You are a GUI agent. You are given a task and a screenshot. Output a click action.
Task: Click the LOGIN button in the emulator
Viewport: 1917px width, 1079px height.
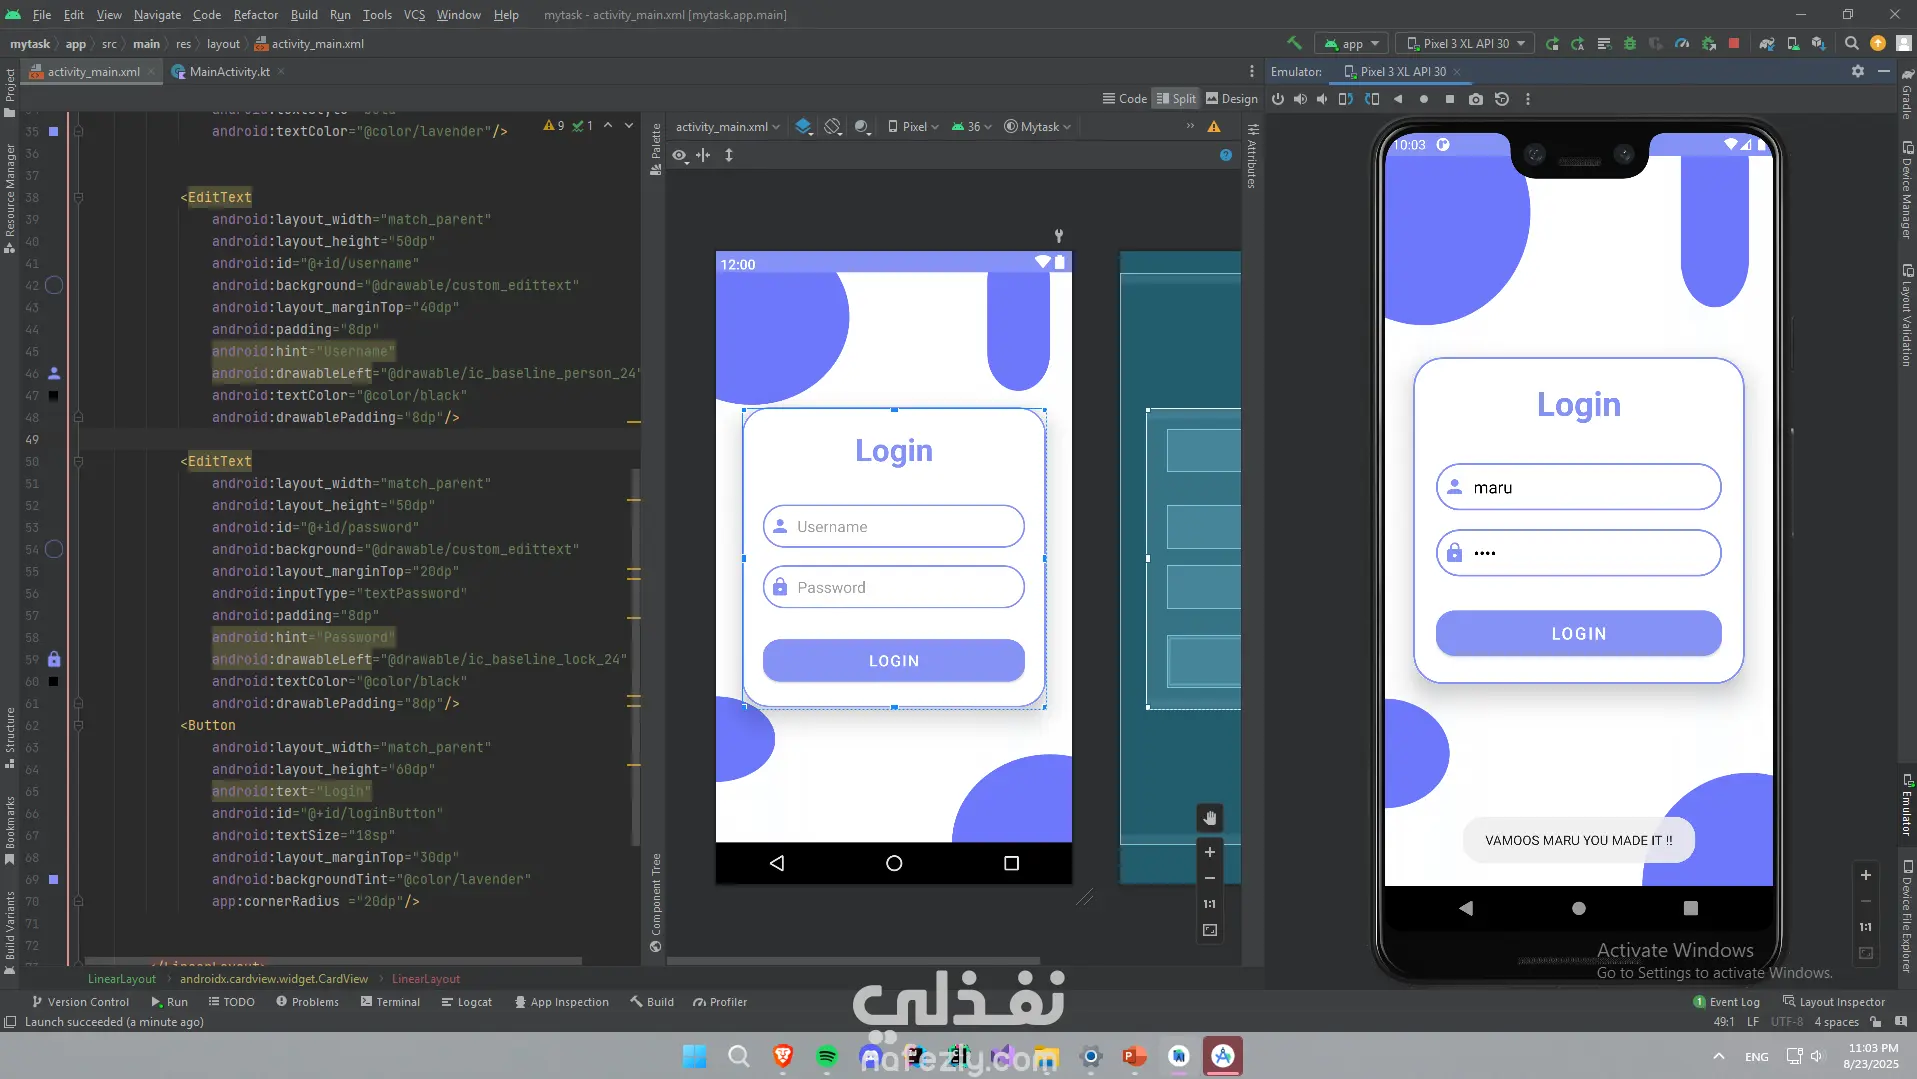(1578, 633)
